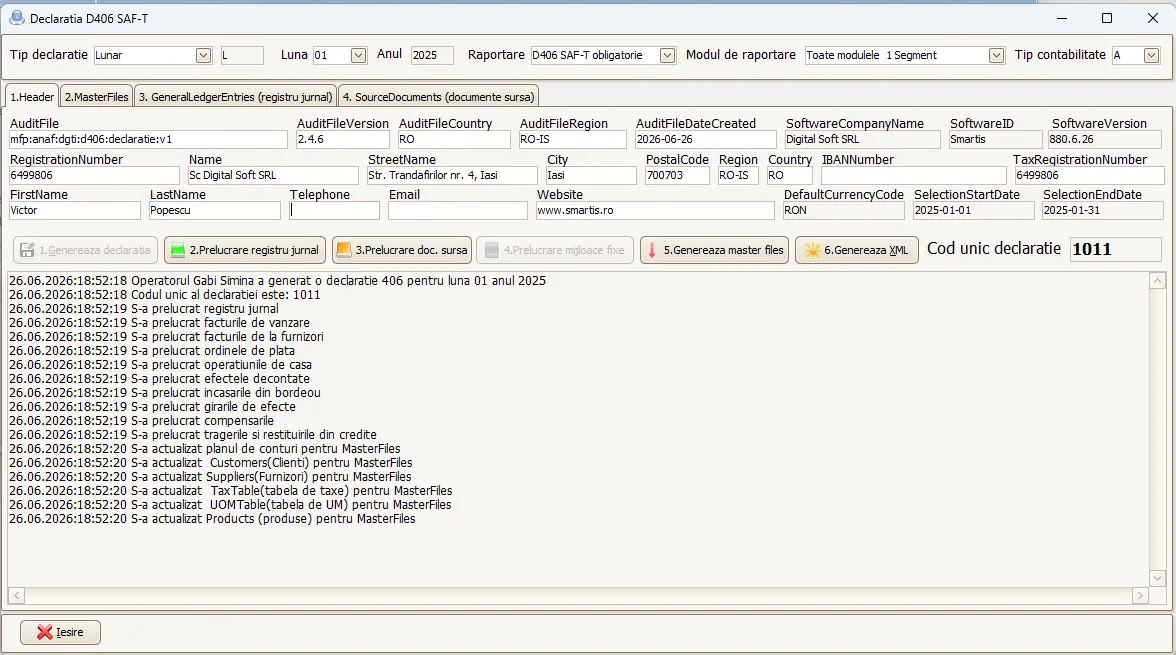Click the empty Email field
Viewport: 1176px width, 655px height.
tap(458, 211)
